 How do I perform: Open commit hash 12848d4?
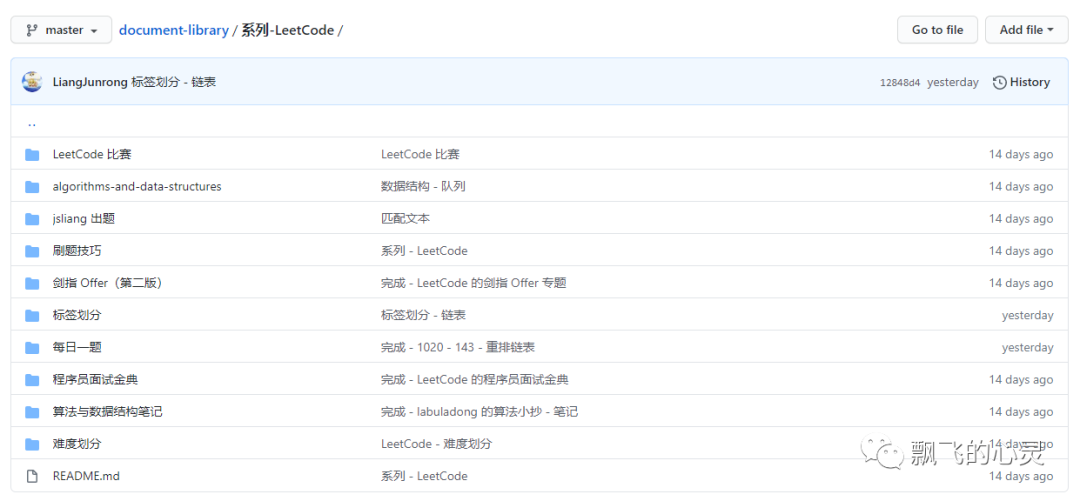(x=900, y=83)
